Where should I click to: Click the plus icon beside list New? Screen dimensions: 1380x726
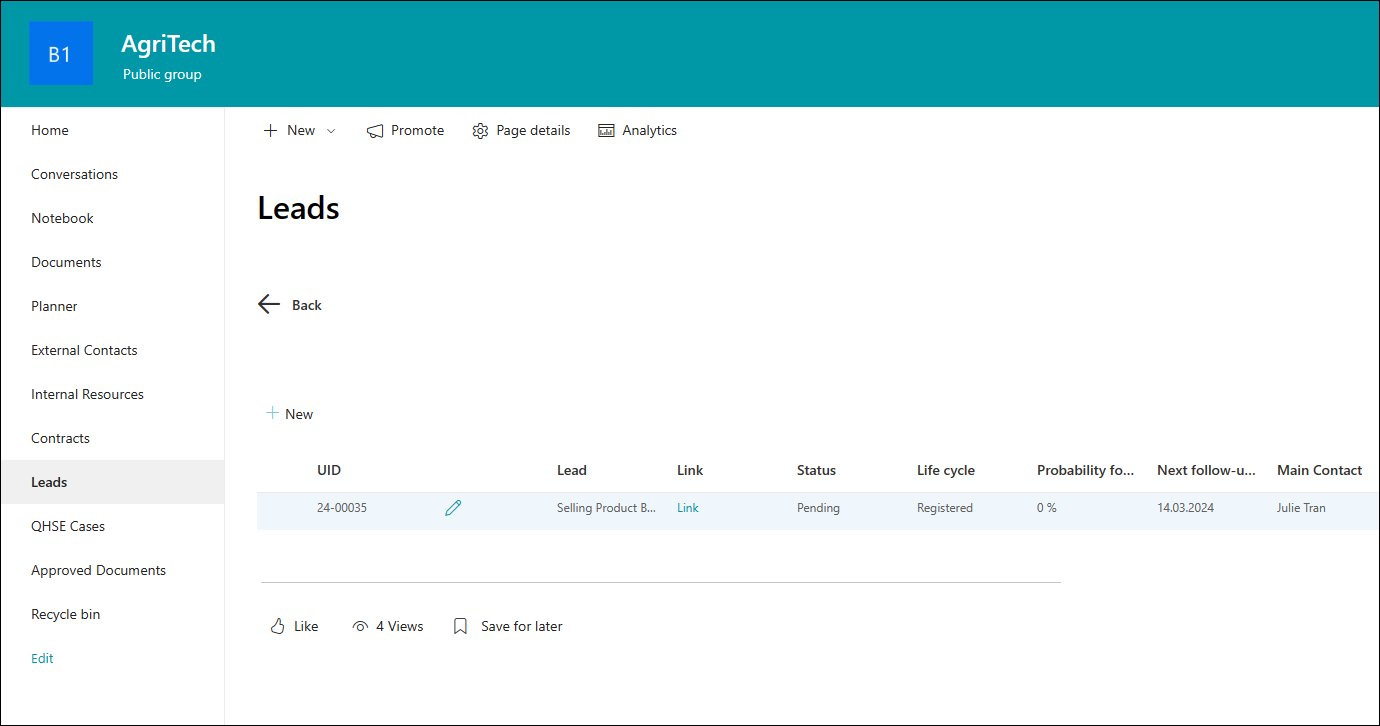point(272,413)
